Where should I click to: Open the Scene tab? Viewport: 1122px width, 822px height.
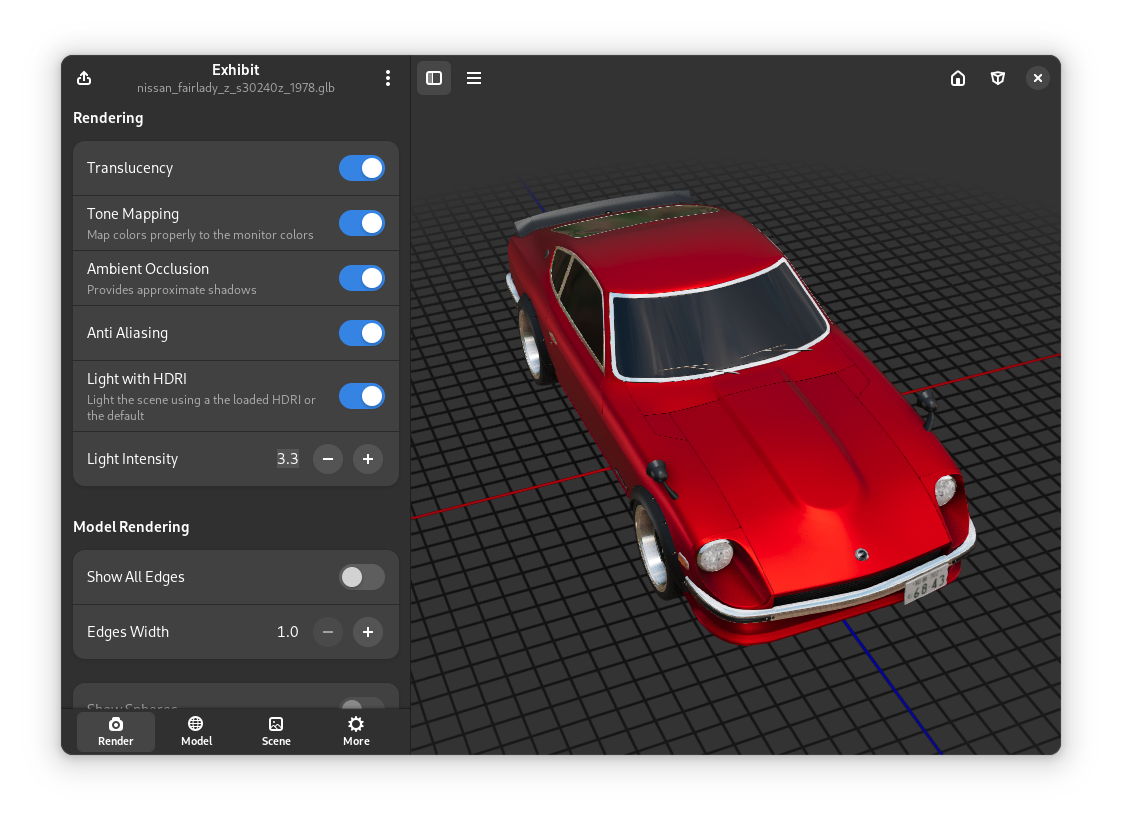[276, 732]
